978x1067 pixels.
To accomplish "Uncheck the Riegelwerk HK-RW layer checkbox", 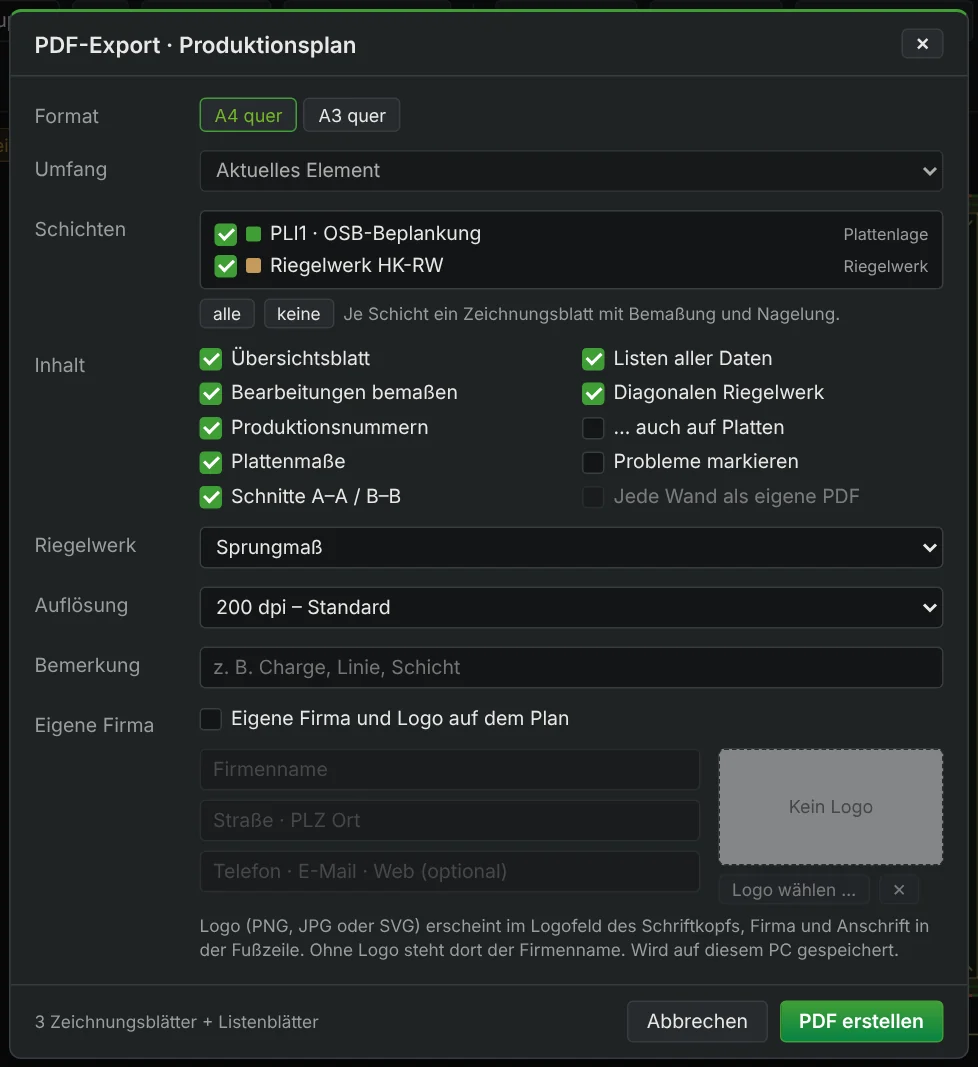I will (x=225, y=265).
